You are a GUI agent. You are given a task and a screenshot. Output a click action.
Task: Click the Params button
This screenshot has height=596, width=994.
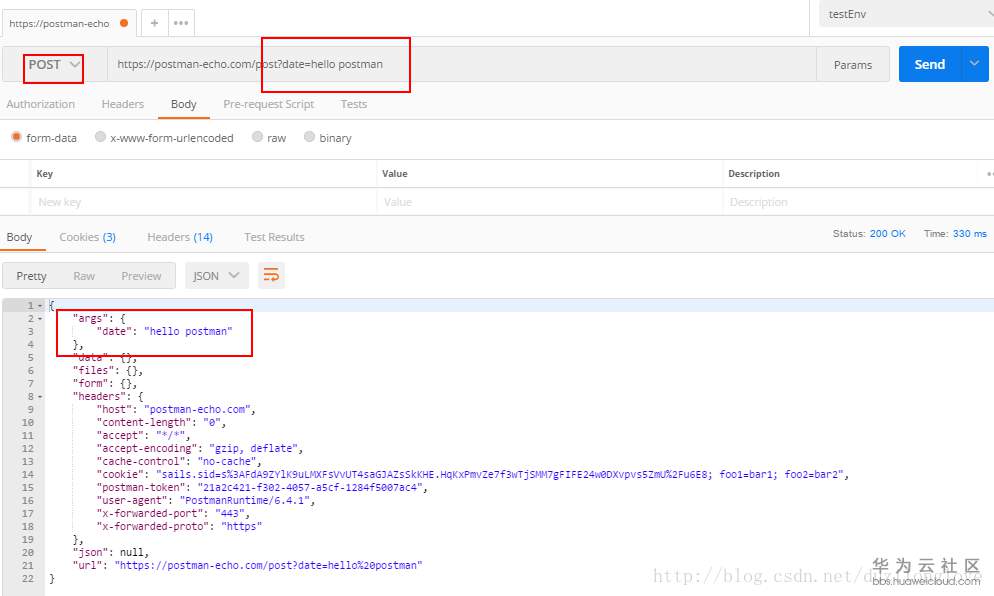[853, 65]
